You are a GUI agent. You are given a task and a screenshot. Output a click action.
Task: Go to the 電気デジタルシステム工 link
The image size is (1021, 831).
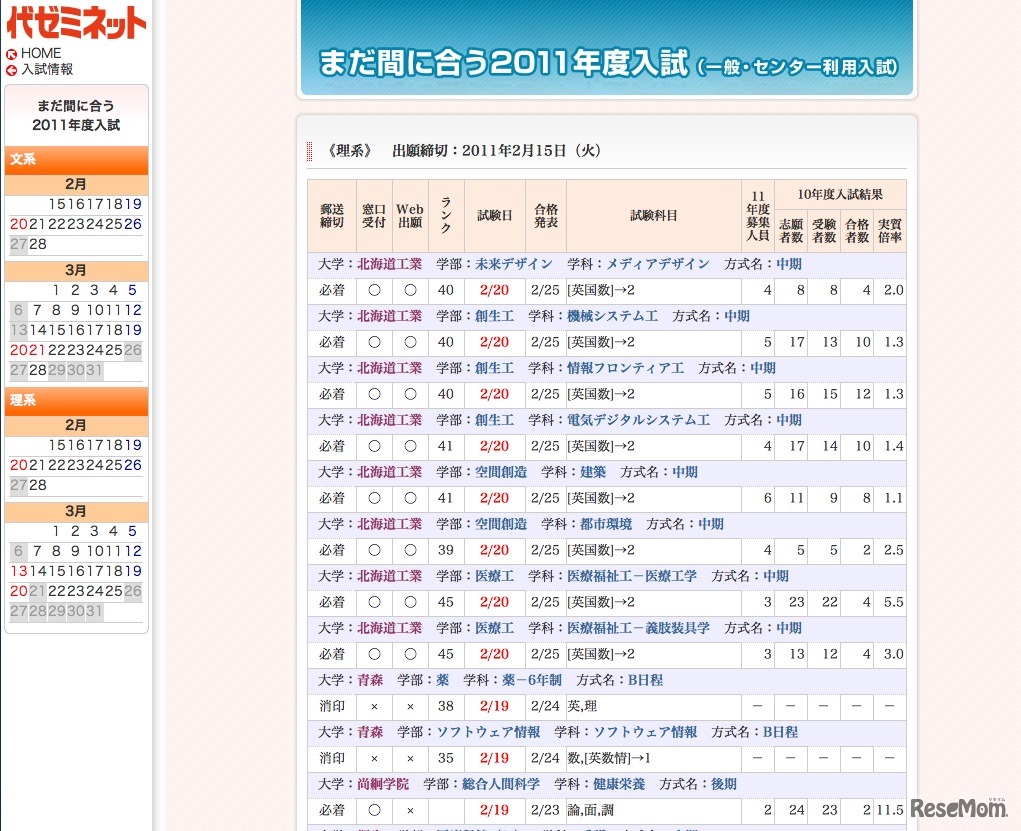point(638,420)
